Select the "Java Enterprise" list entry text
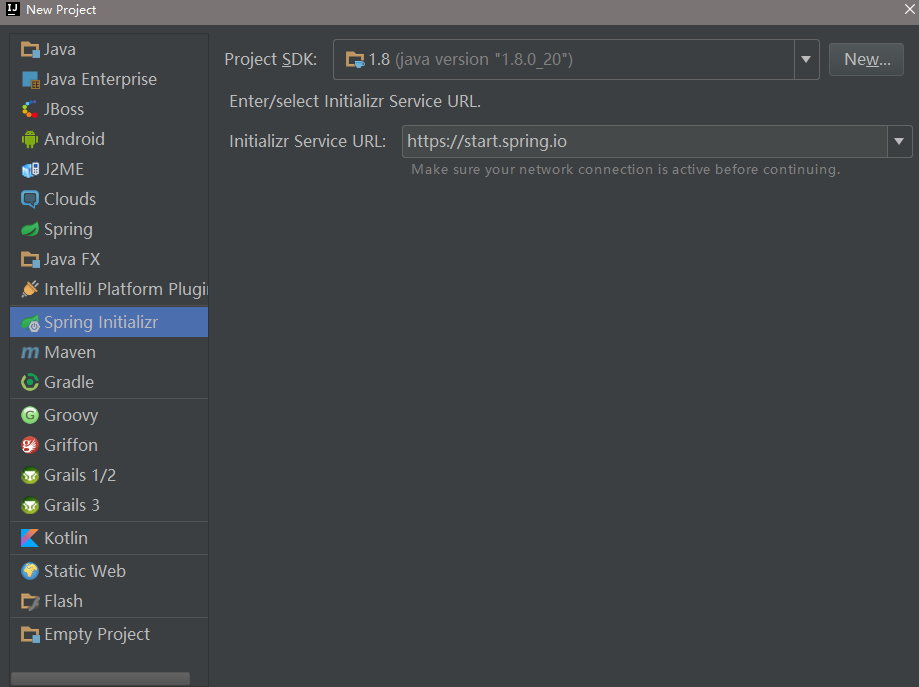Viewport: 919px width, 687px height. [100, 79]
